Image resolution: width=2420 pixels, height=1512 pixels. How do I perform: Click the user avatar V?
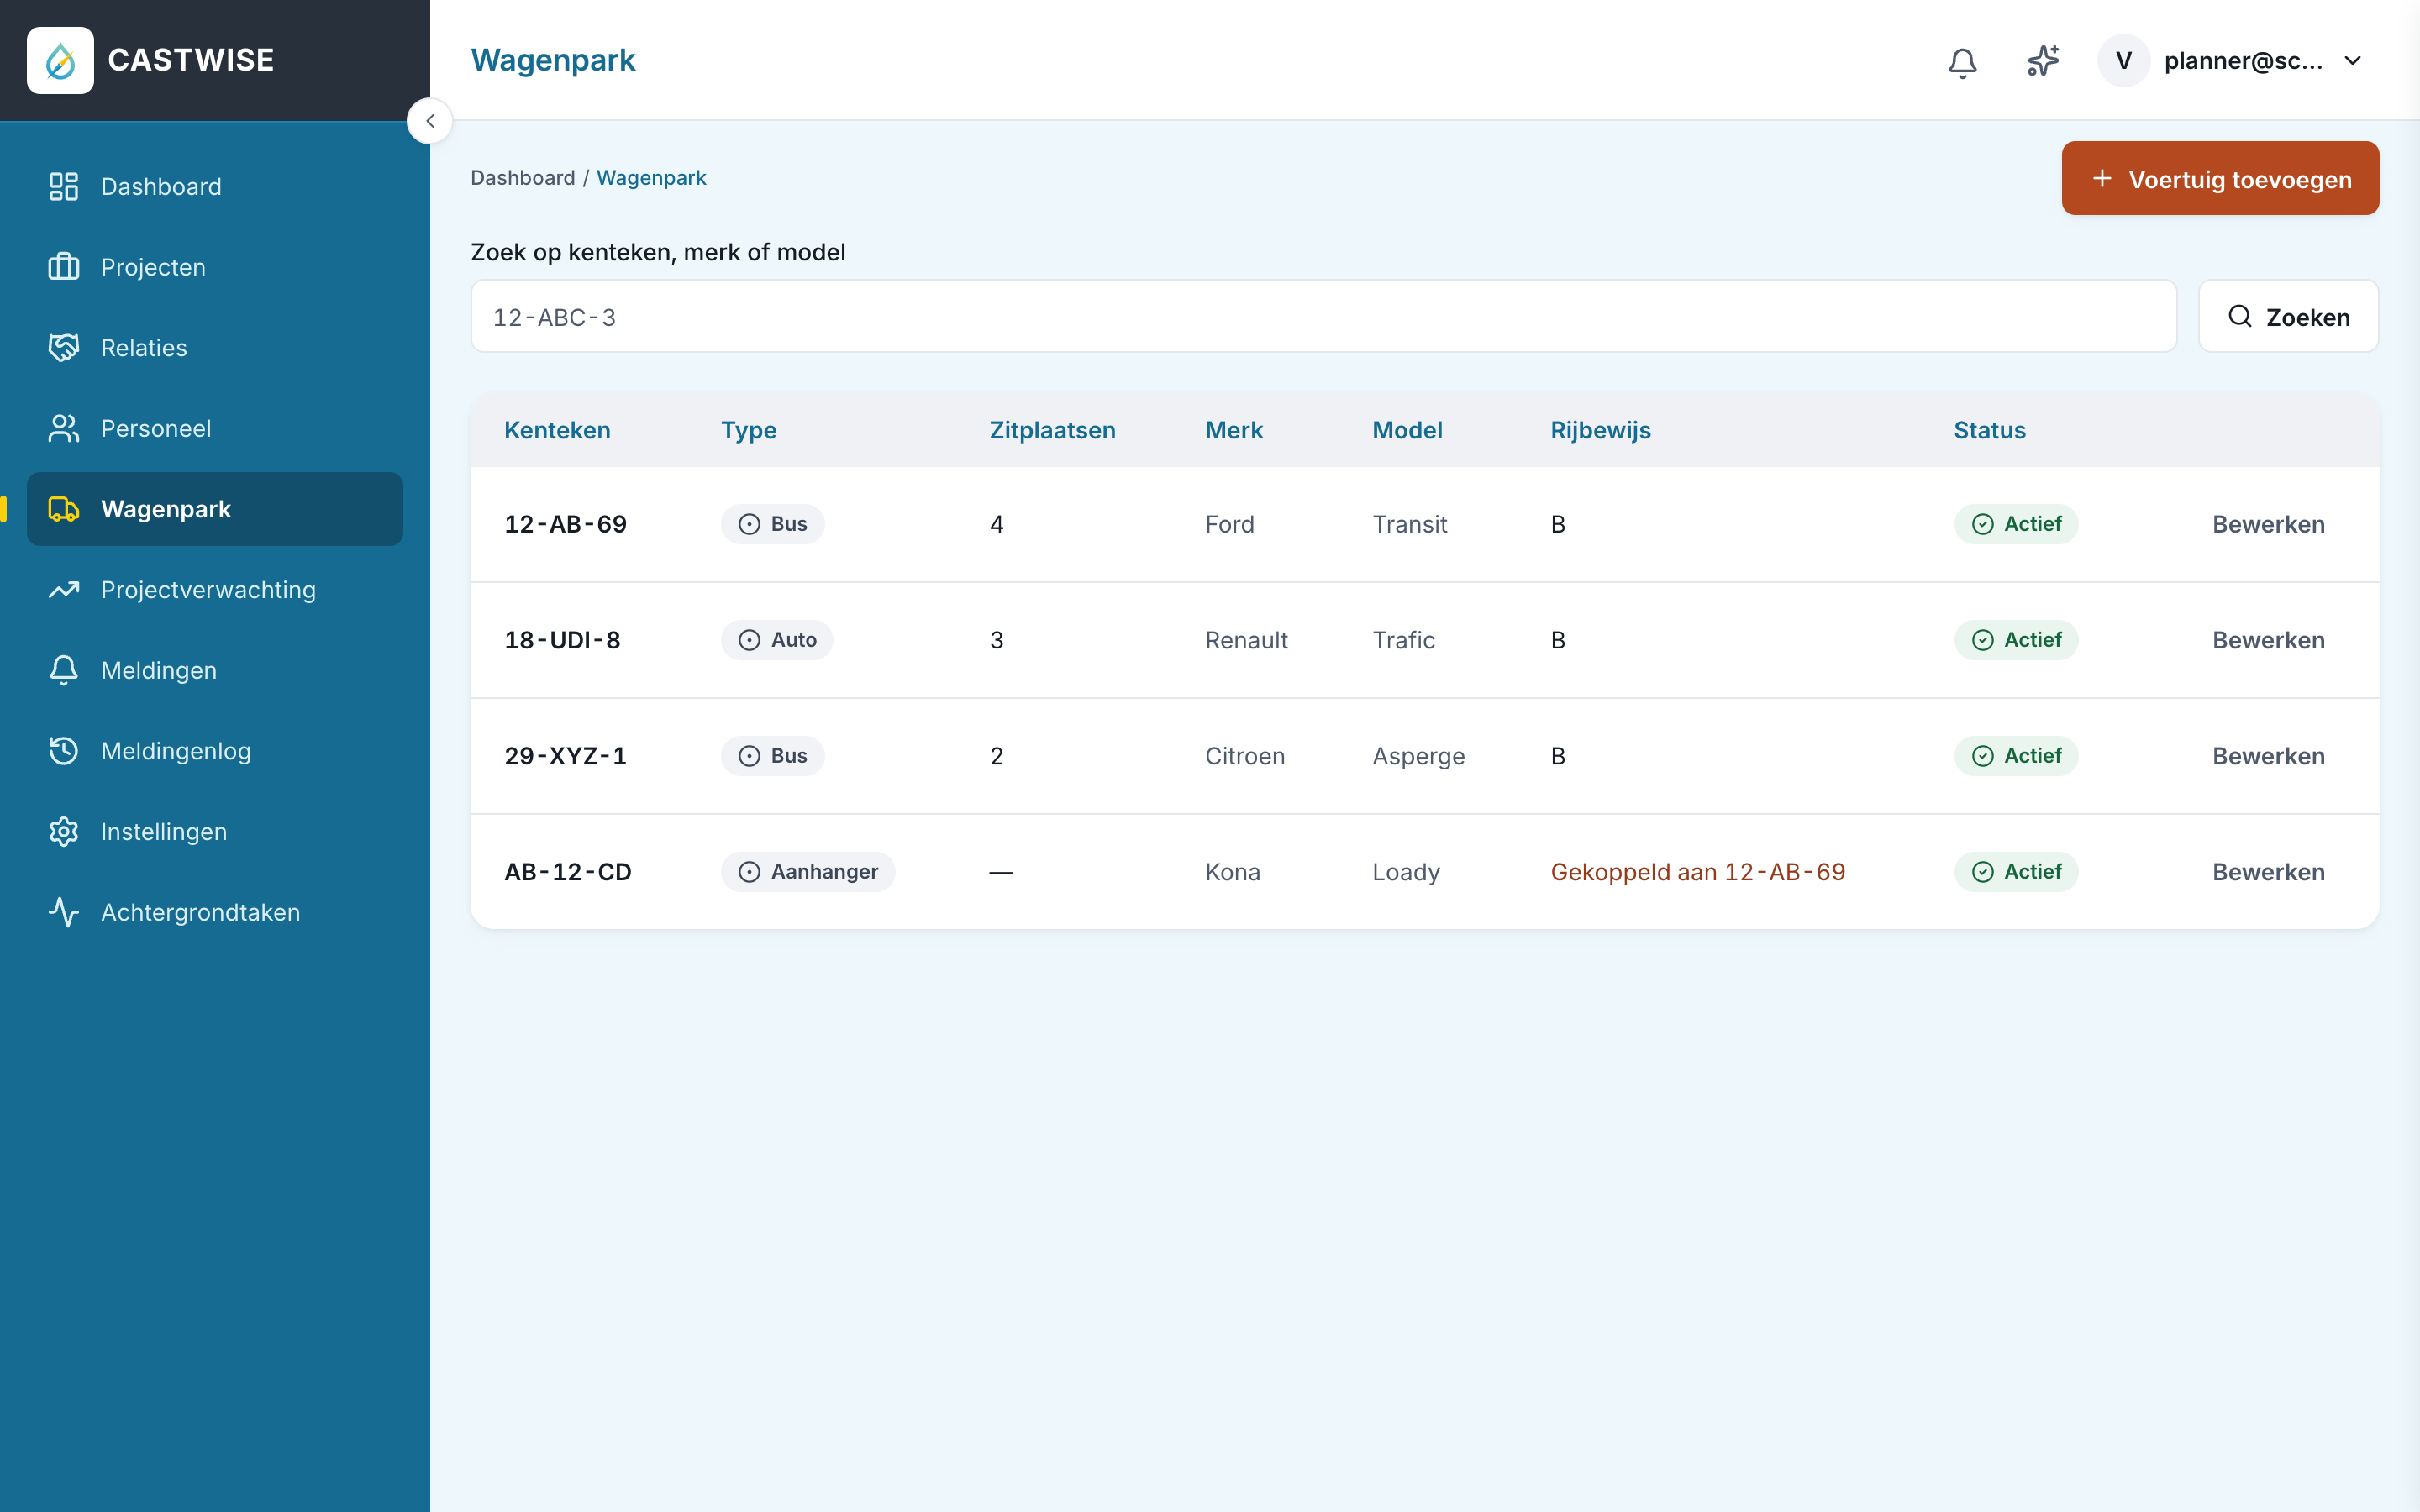tap(2123, 61)
